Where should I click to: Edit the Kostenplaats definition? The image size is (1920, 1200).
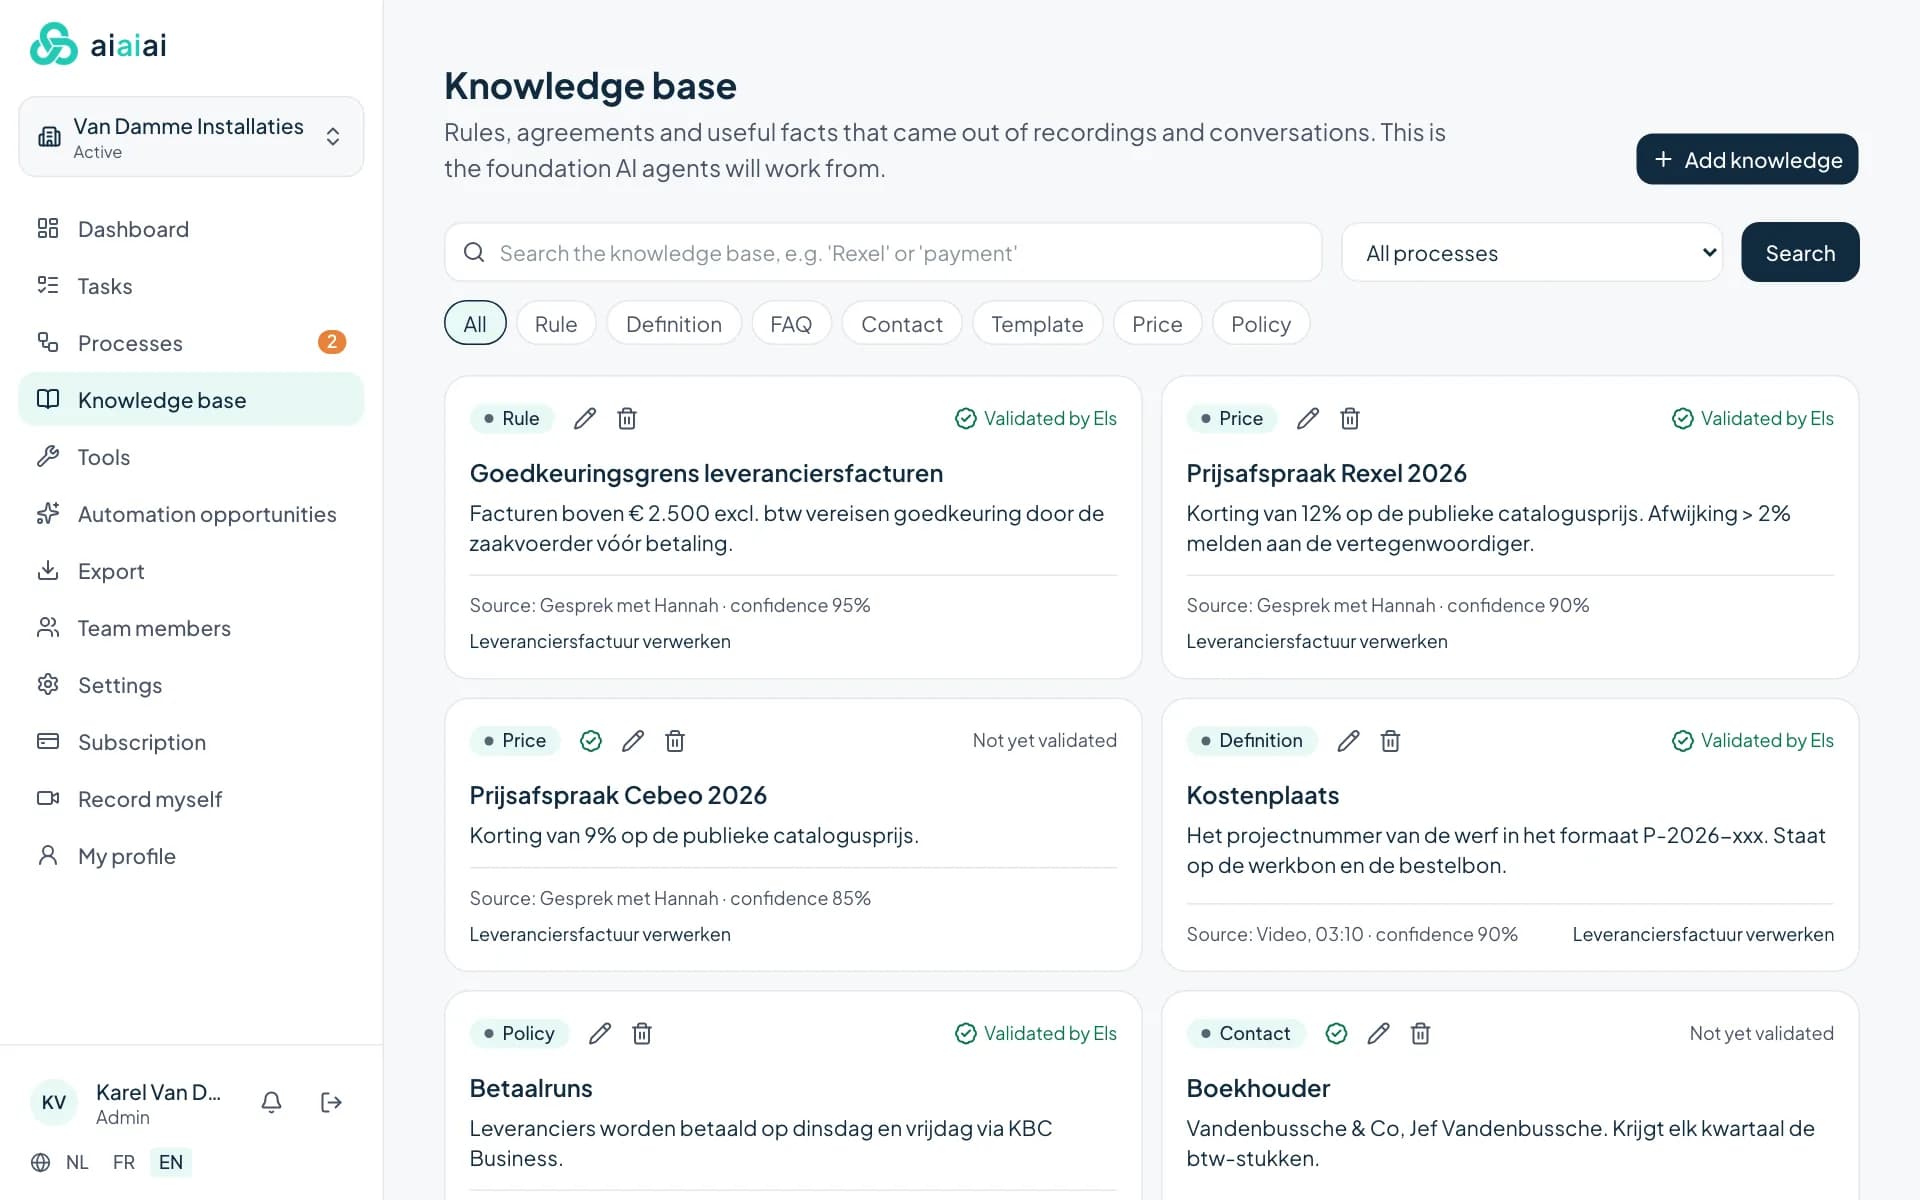[1348, 740]
